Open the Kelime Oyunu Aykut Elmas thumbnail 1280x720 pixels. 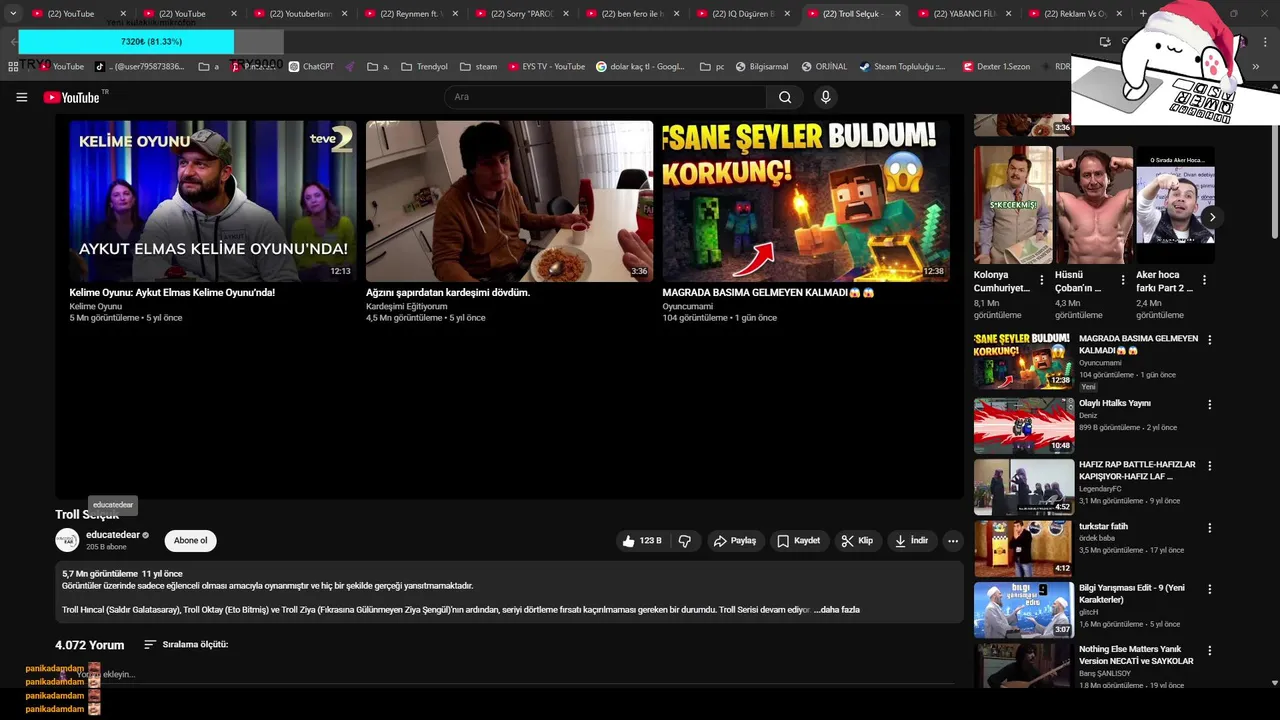coord(213,201)
